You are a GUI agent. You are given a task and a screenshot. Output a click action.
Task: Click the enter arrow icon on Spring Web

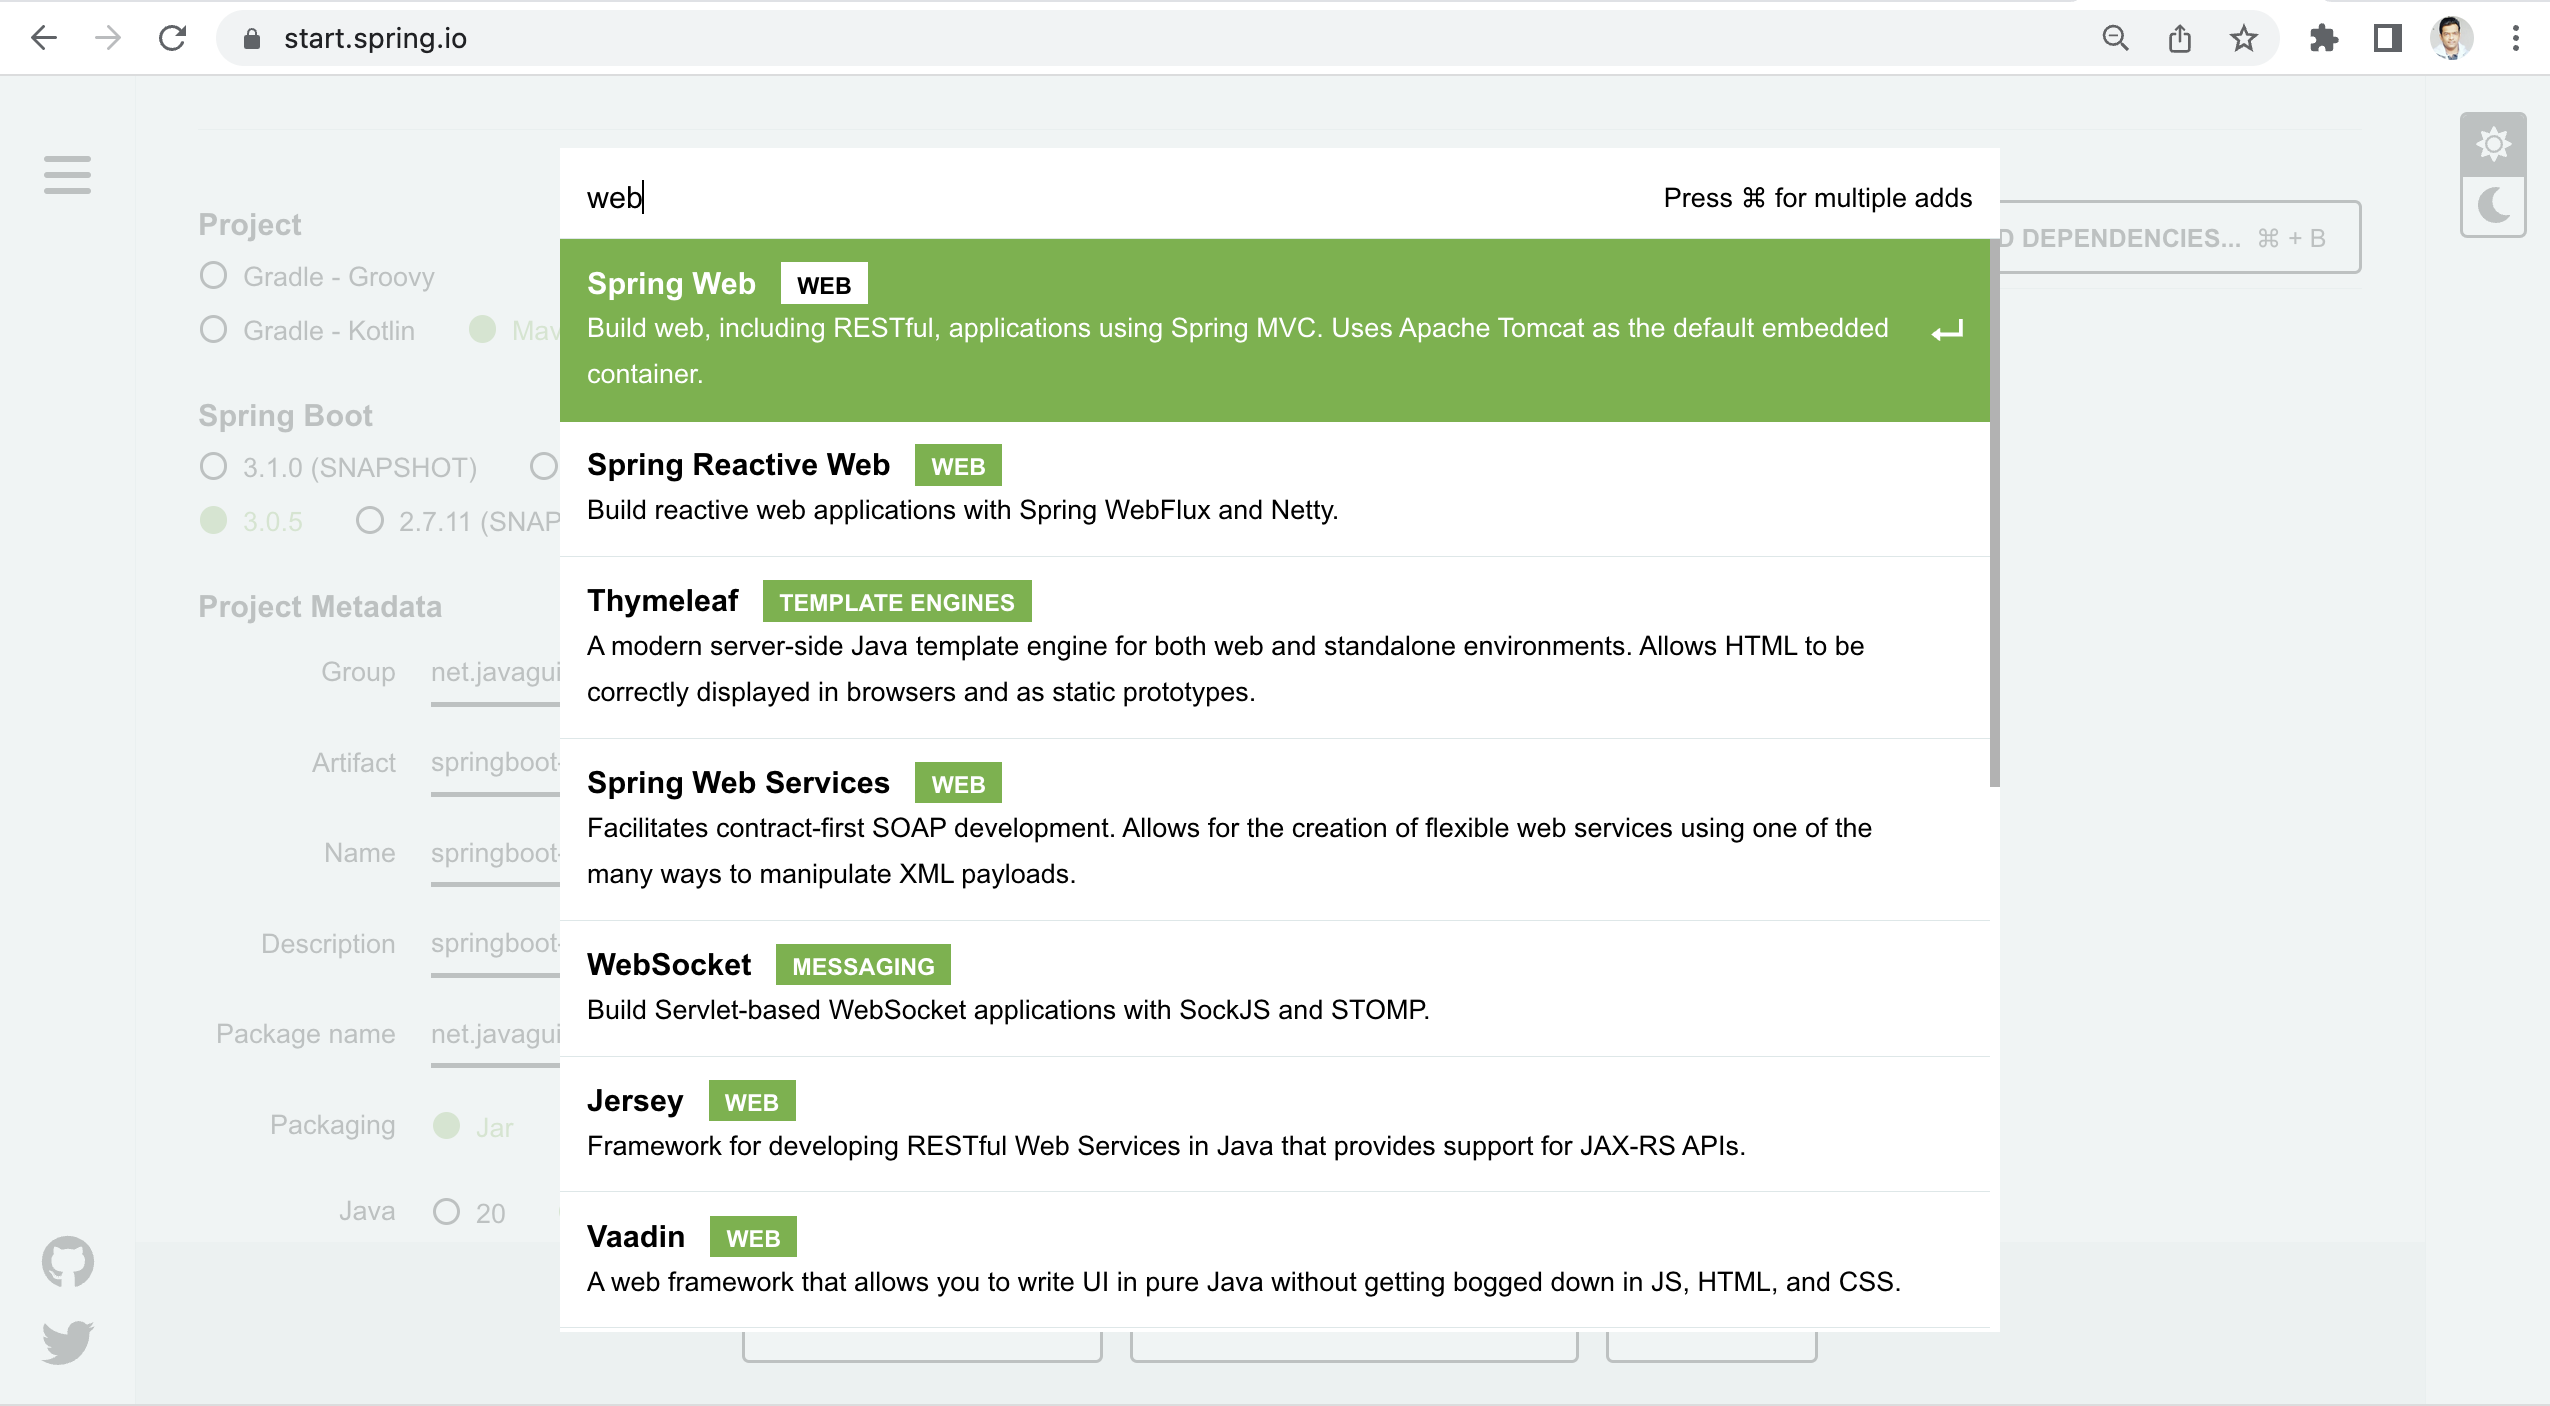[x=1947, y=330]
